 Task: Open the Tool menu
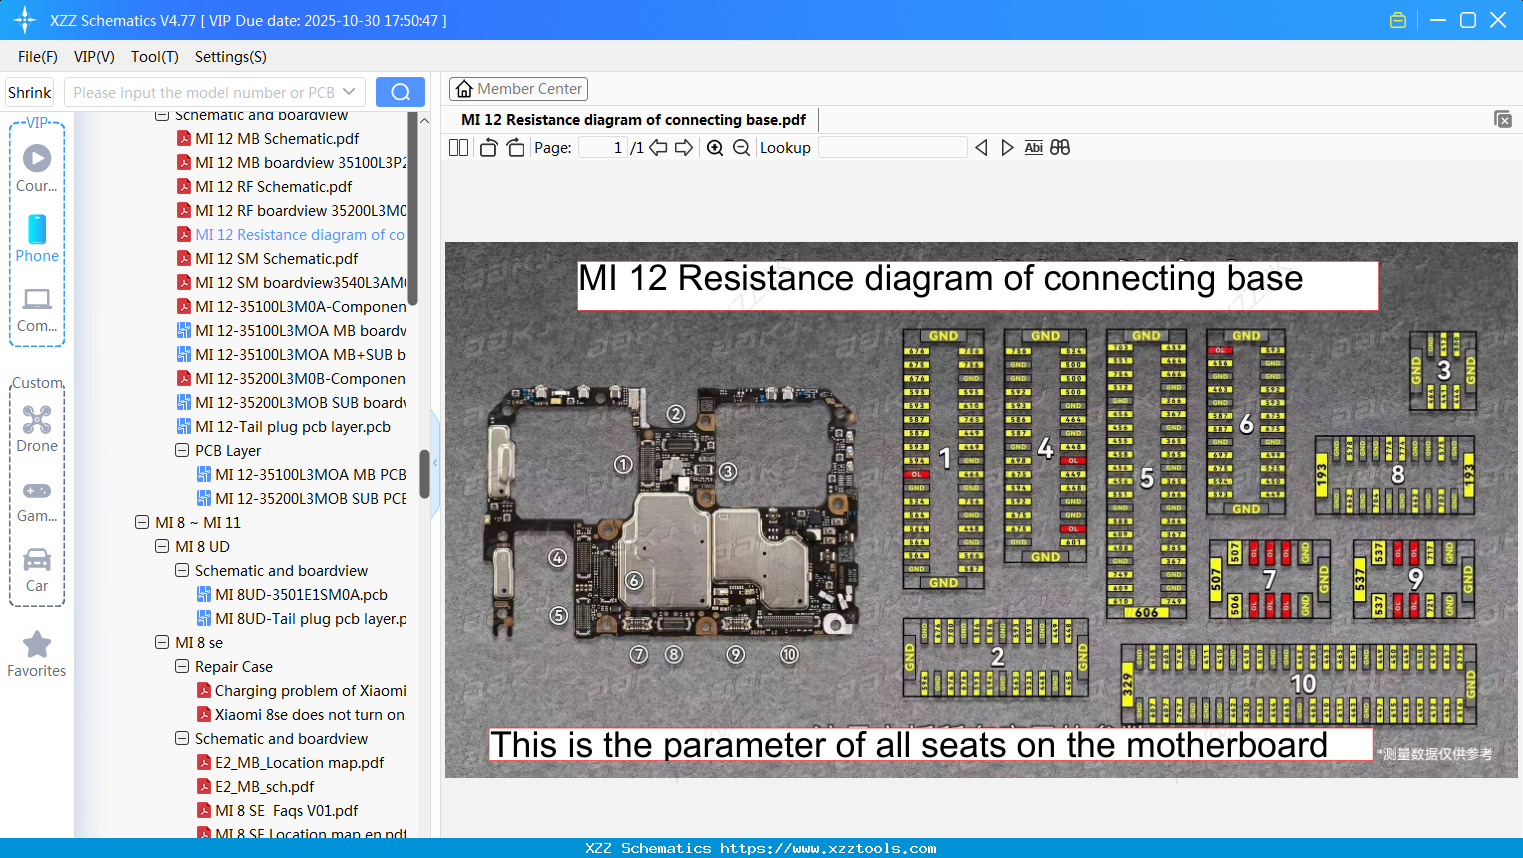click(154, 57)
